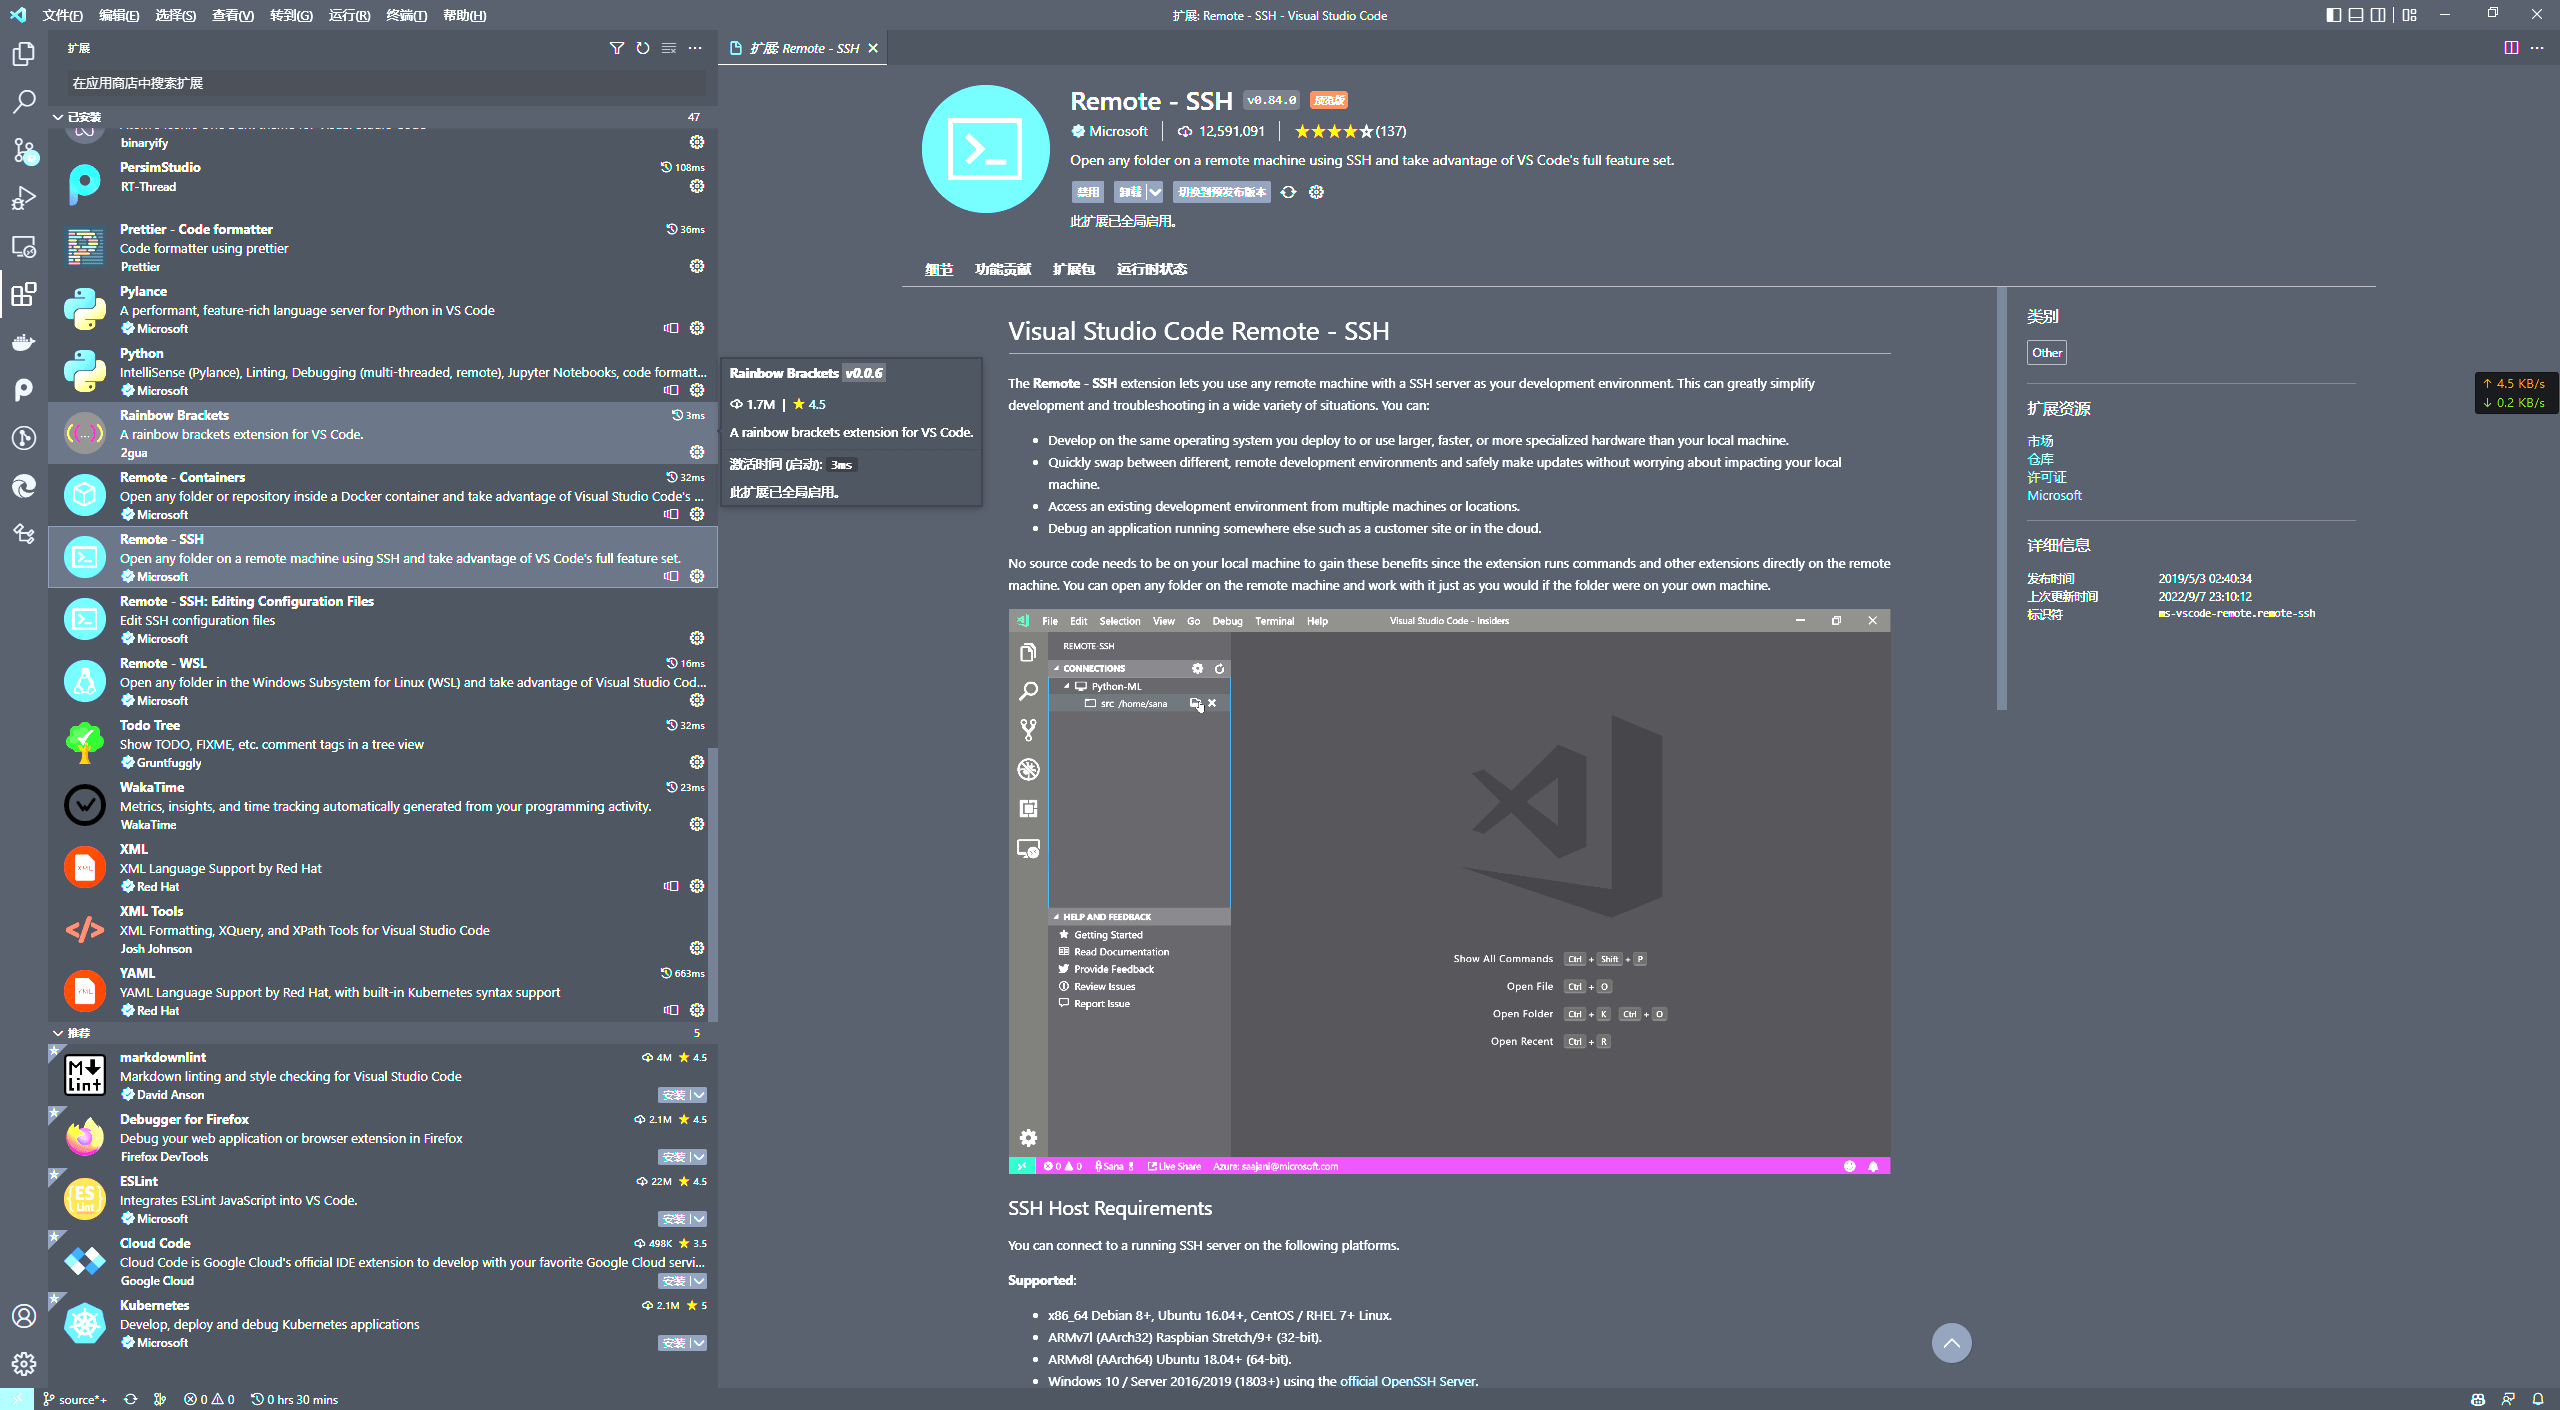Click the filter extensions funnel icon
This screenshot has width=2560, height=1410.
[x=617, y=48]
